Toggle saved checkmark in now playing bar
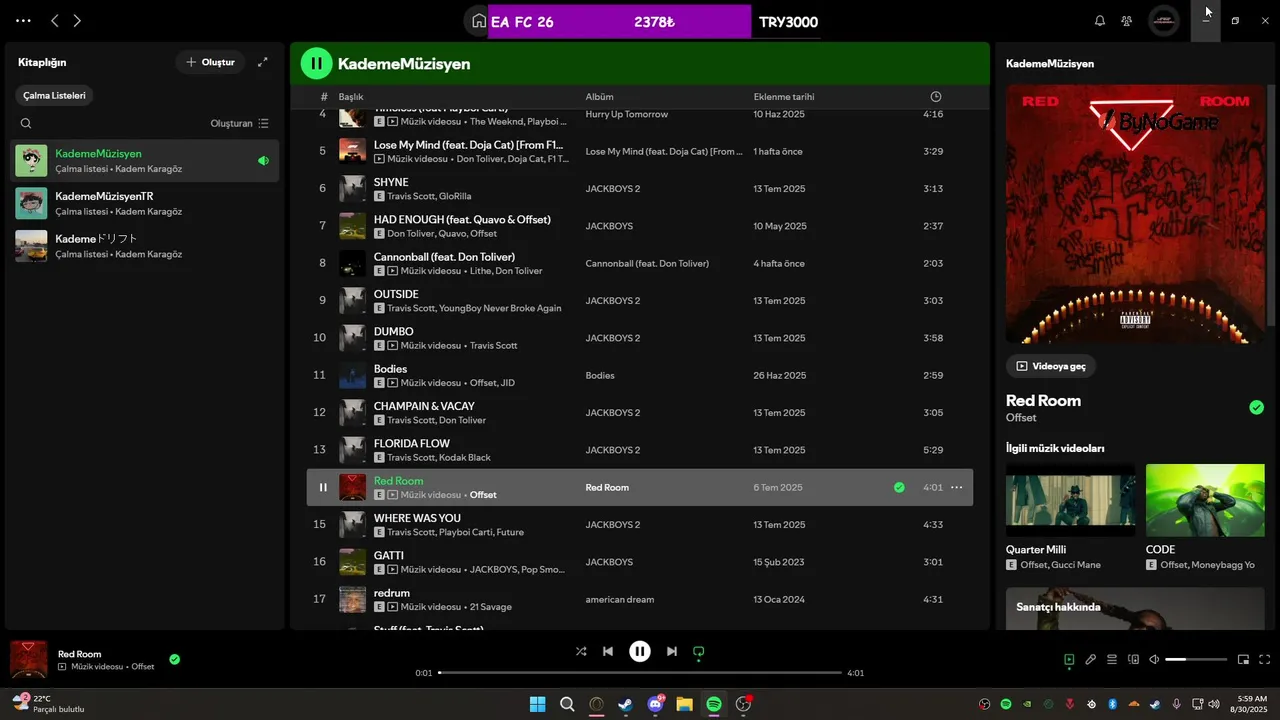This screenshot has height=720, width=1280. (175, 659)
